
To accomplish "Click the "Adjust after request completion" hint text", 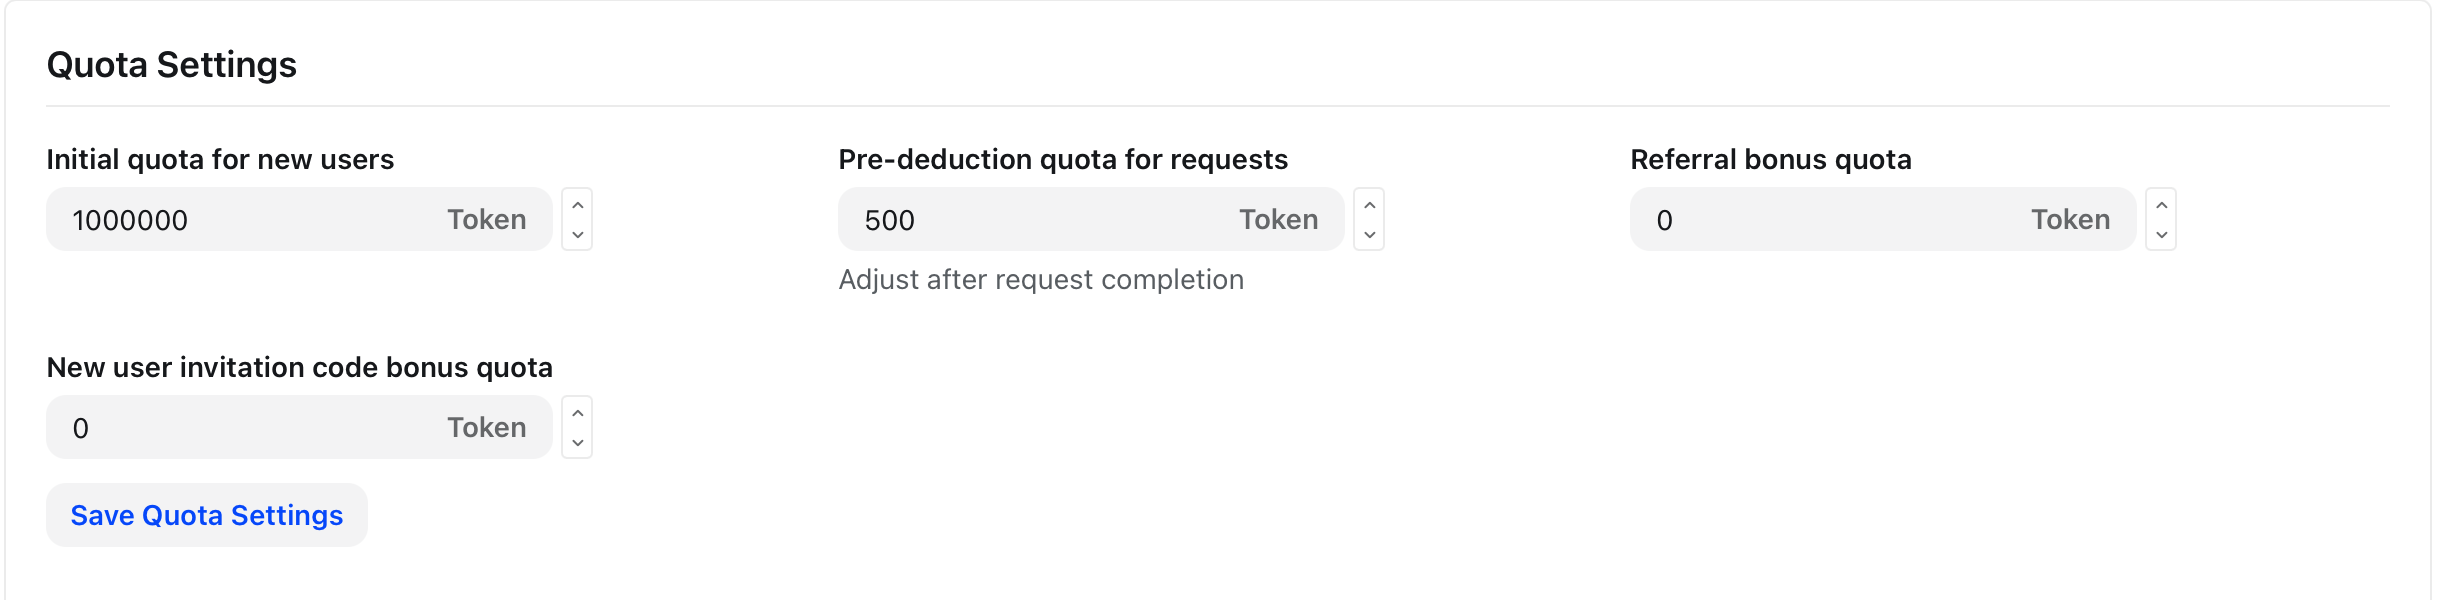I will (1041, 280).
